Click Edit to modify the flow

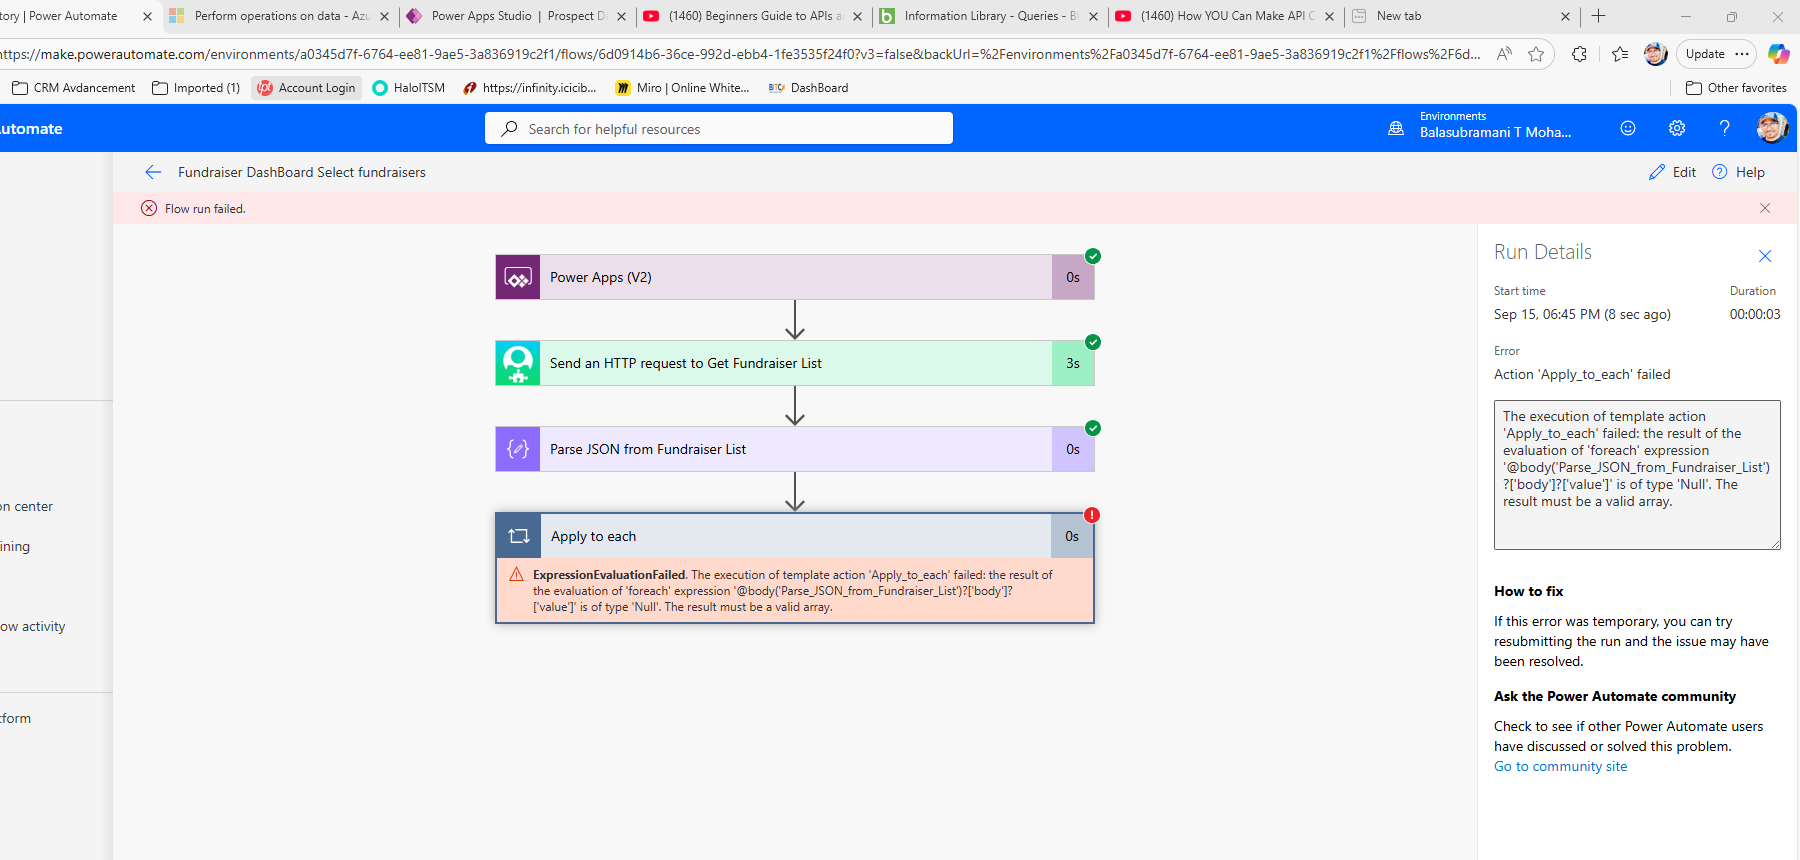click(x=1673, y=172)
